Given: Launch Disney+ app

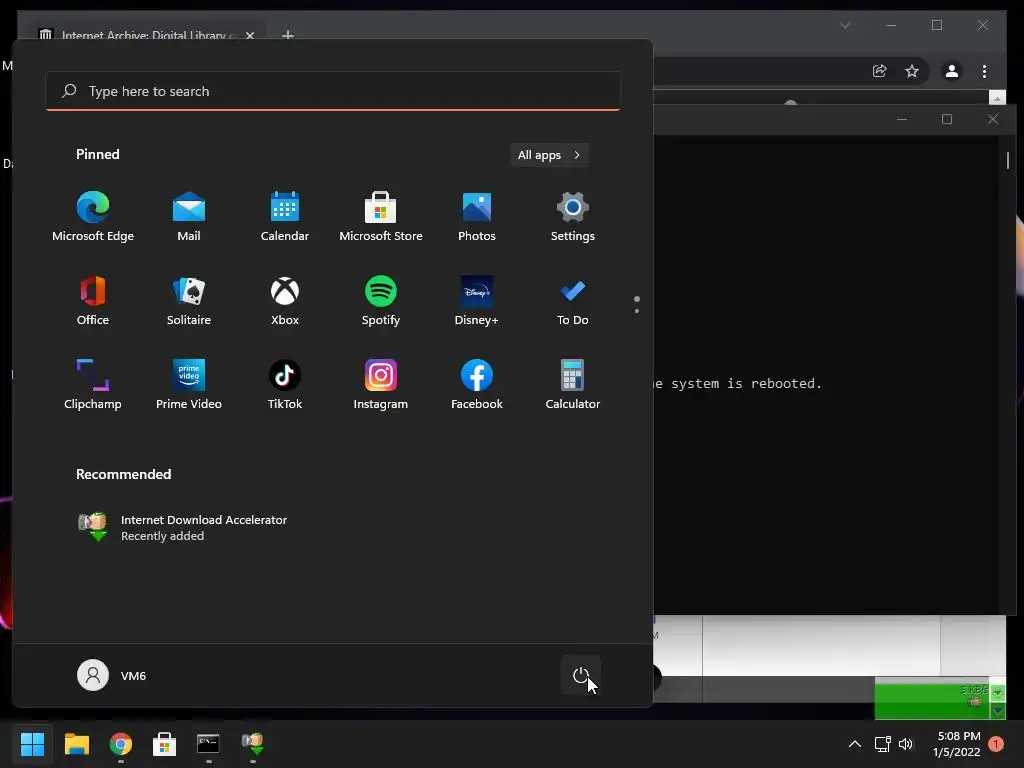Looking at the screenshot, I should tap(477, 300).
